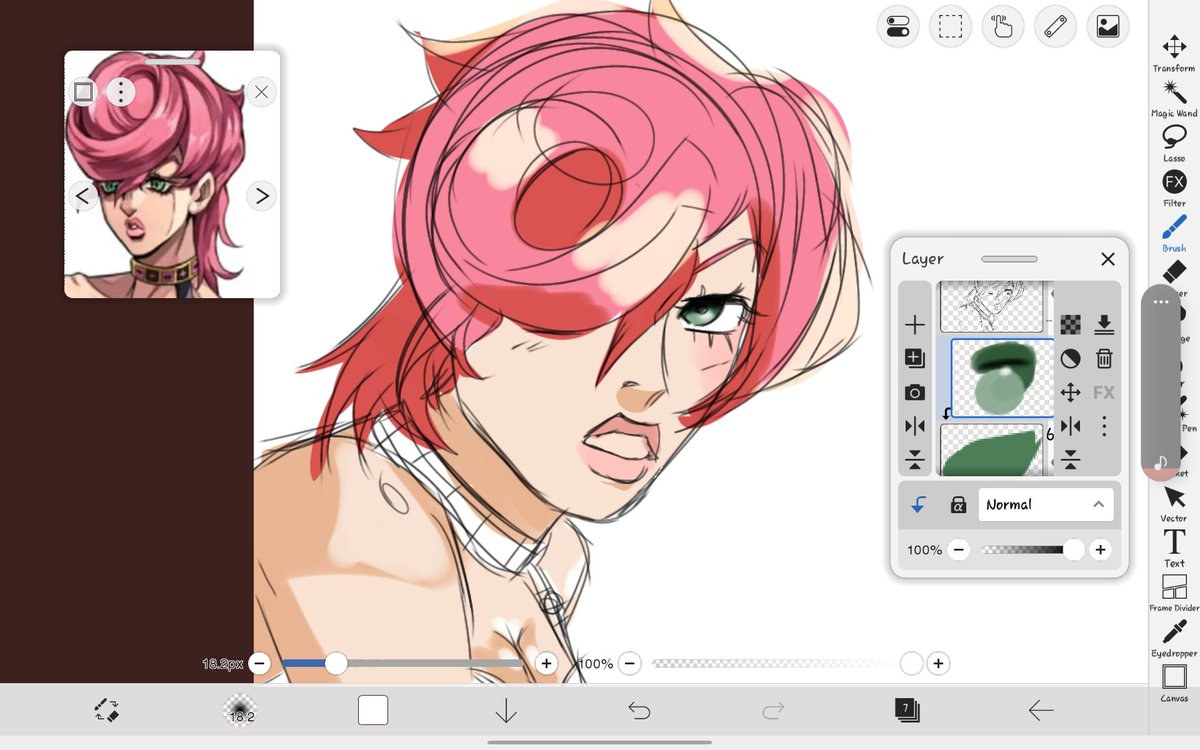Increase brush thickness with plus button

(x=546, y=663)
